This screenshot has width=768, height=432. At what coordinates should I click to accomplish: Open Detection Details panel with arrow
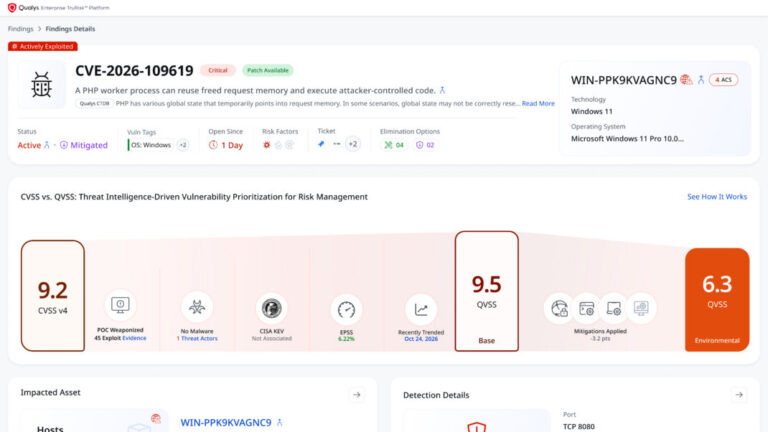(x=739, y=394)
